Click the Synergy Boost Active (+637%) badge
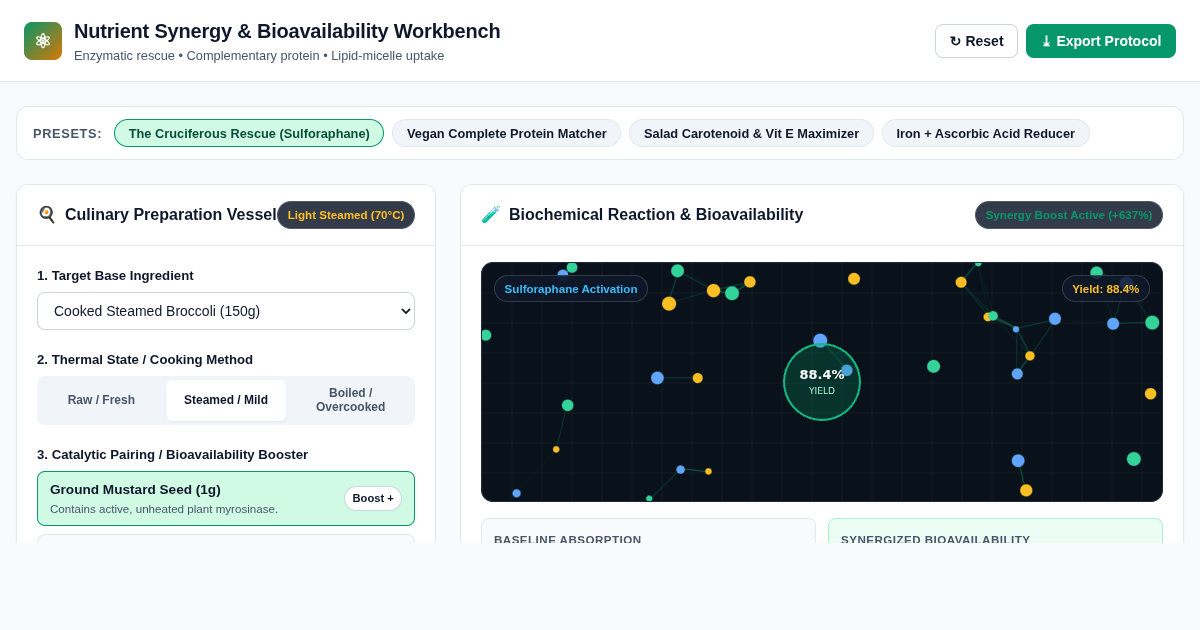This screenshot has width=1200, height=630. (x=1069, y=215)
